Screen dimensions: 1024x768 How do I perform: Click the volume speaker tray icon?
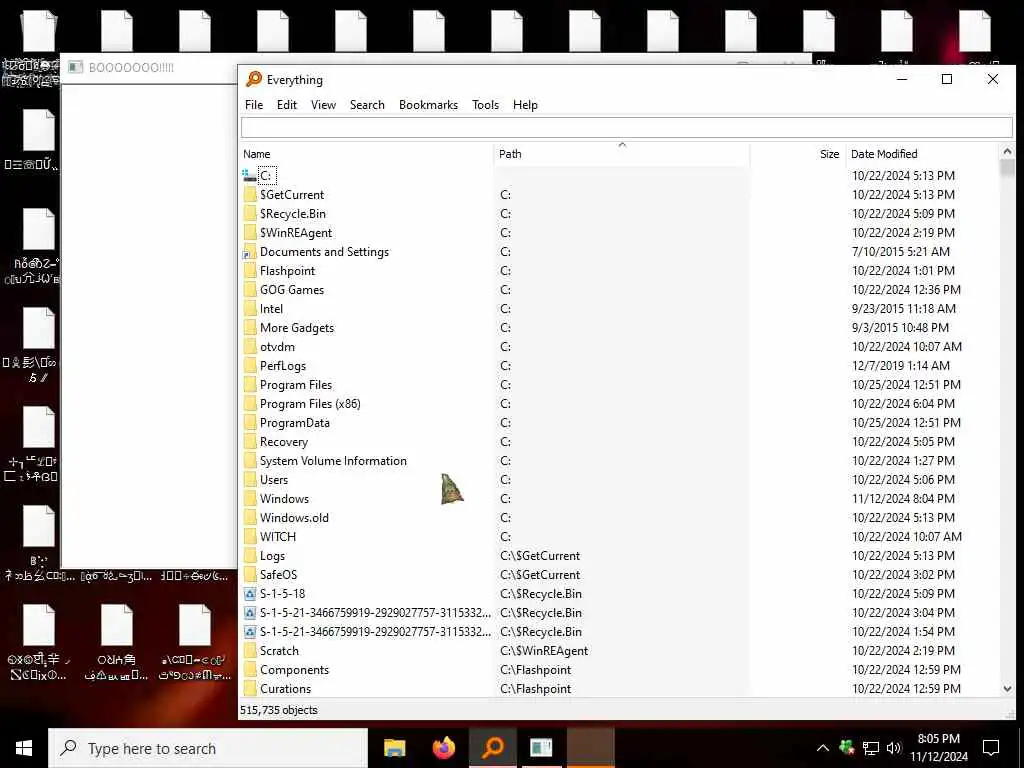tap(893, 748)
